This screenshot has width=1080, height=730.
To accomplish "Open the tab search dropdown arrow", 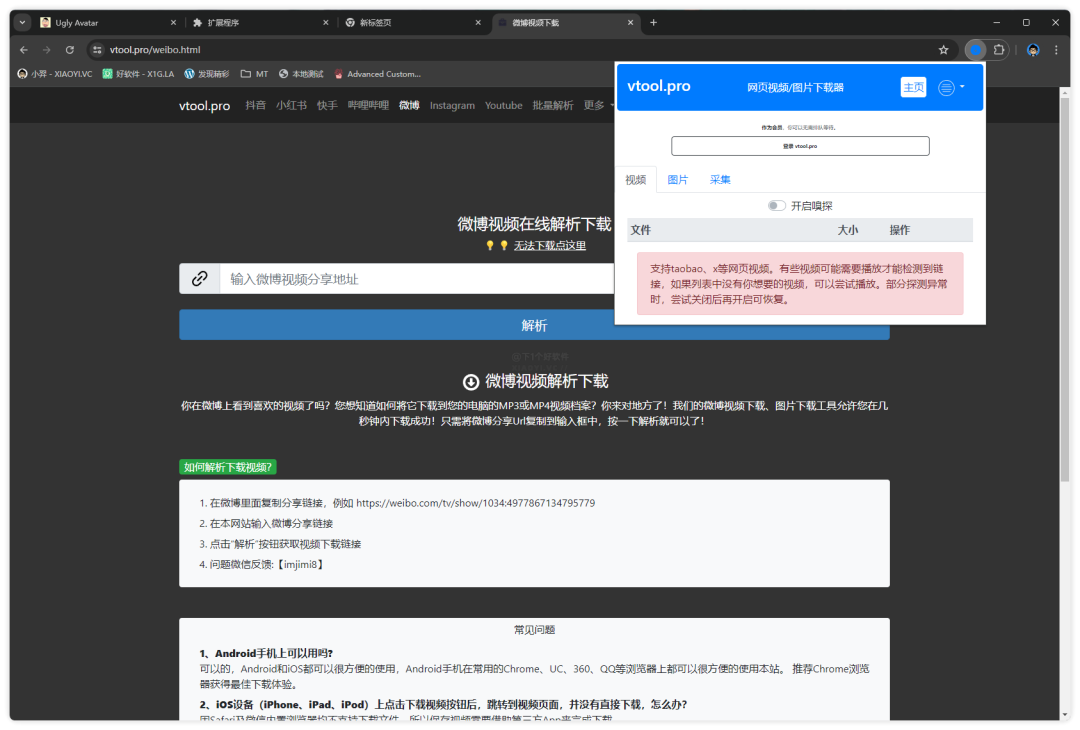I will (x=22, y=23).
